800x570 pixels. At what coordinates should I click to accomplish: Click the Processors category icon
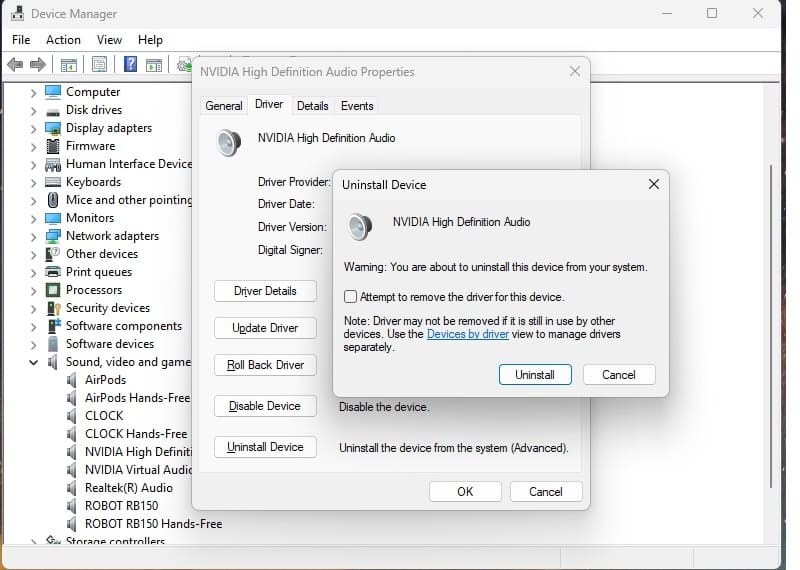[x=53, y=290]
